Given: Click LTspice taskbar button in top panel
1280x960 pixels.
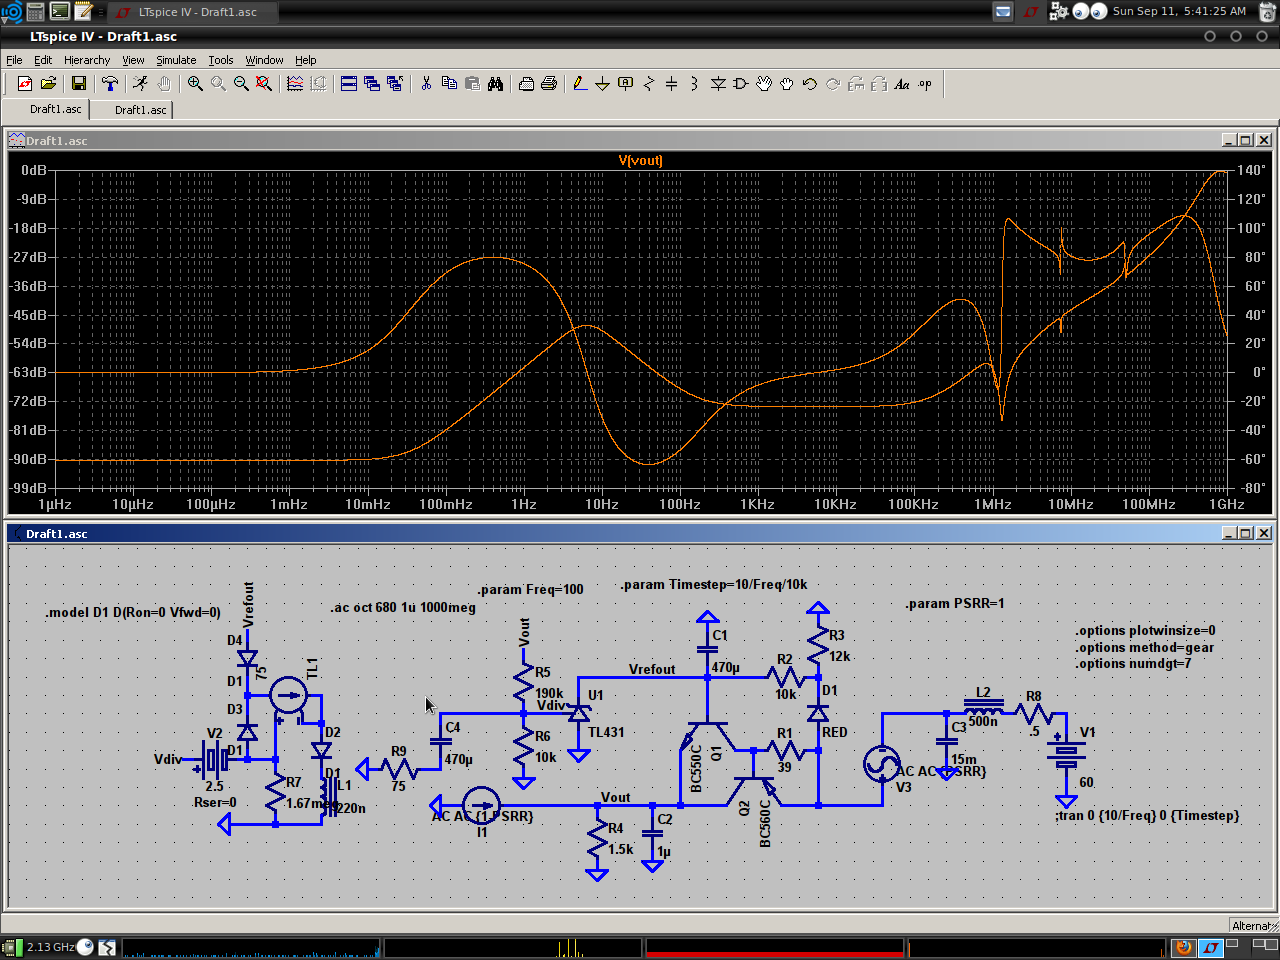Looking at the screenshot, I should pyautogui.click(x=192, y=12).
